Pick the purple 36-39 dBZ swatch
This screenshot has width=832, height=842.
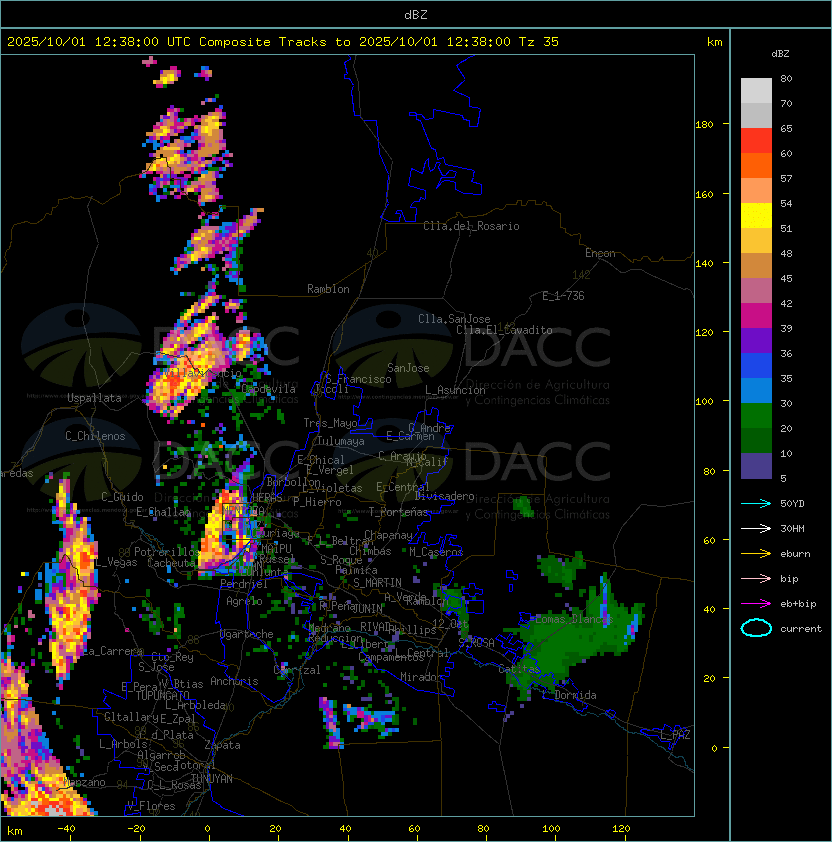[x=756, y=340]
